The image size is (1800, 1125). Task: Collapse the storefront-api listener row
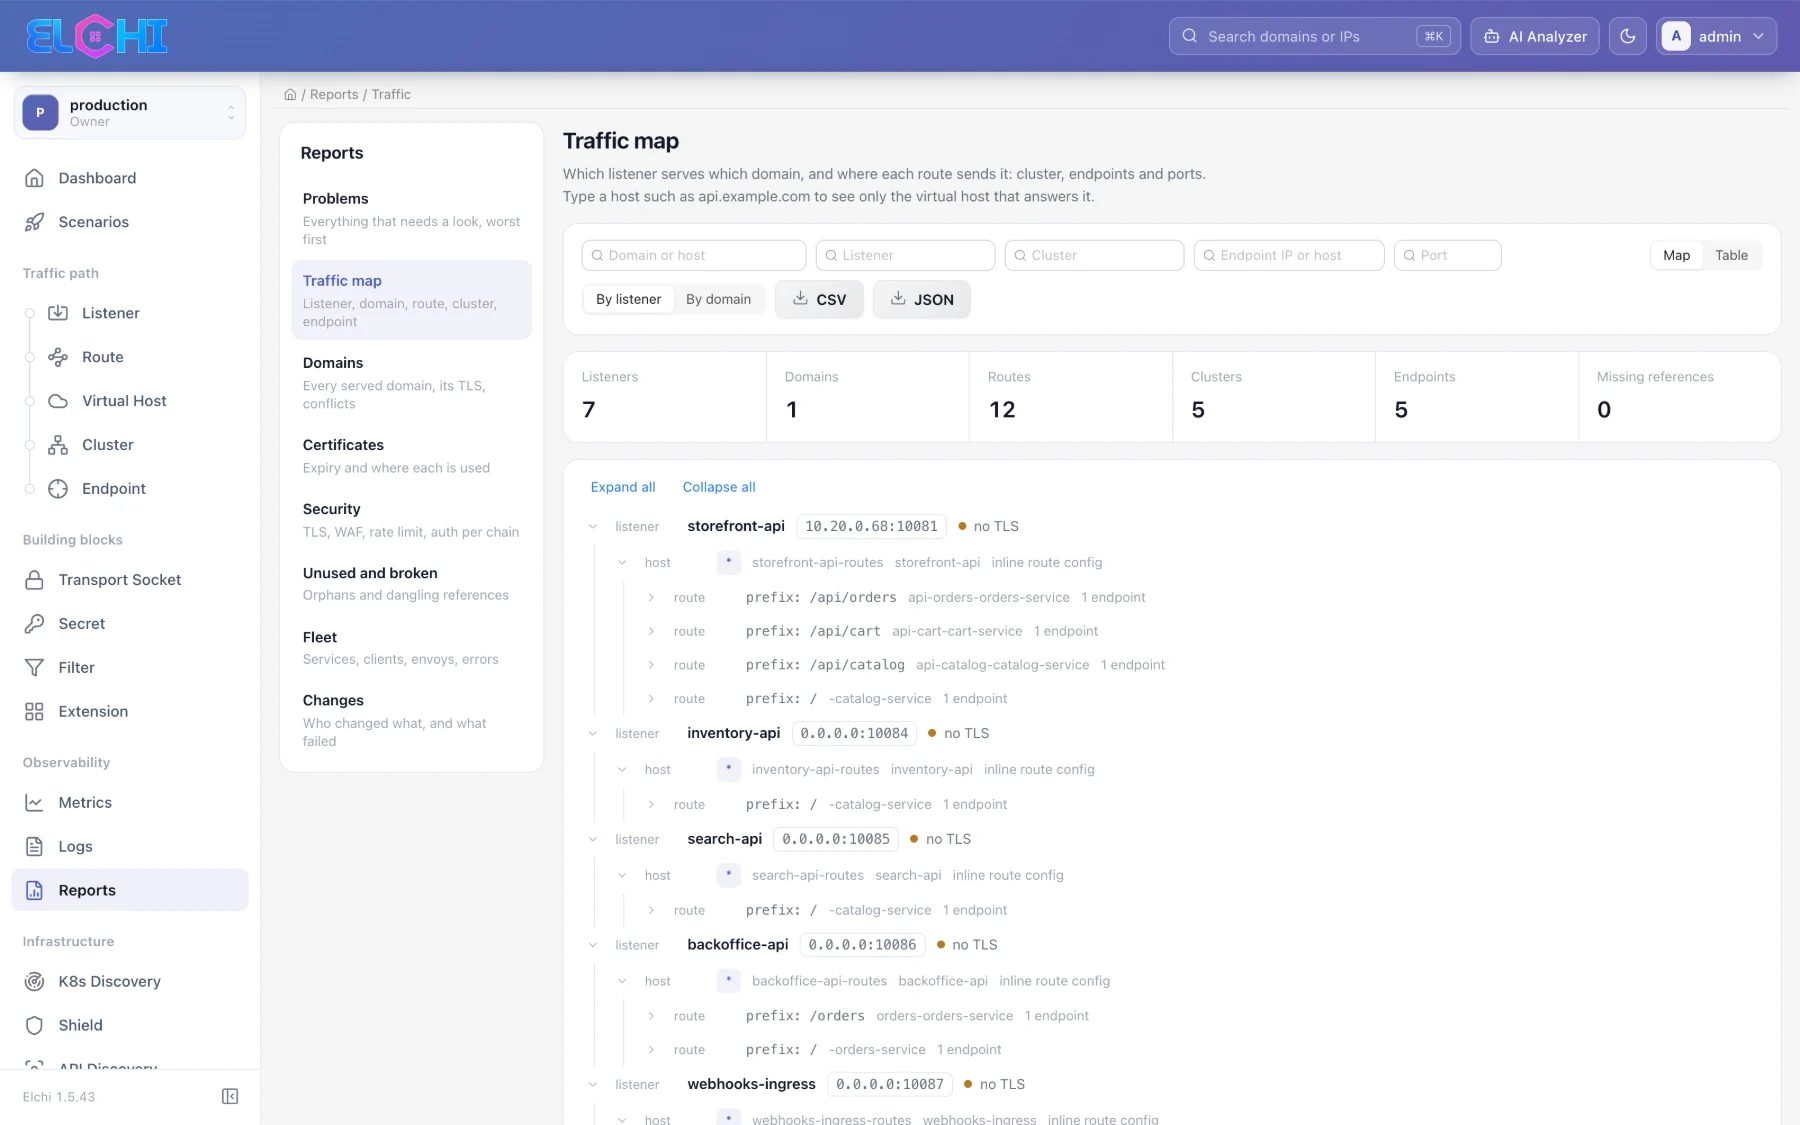coord(593,527)
